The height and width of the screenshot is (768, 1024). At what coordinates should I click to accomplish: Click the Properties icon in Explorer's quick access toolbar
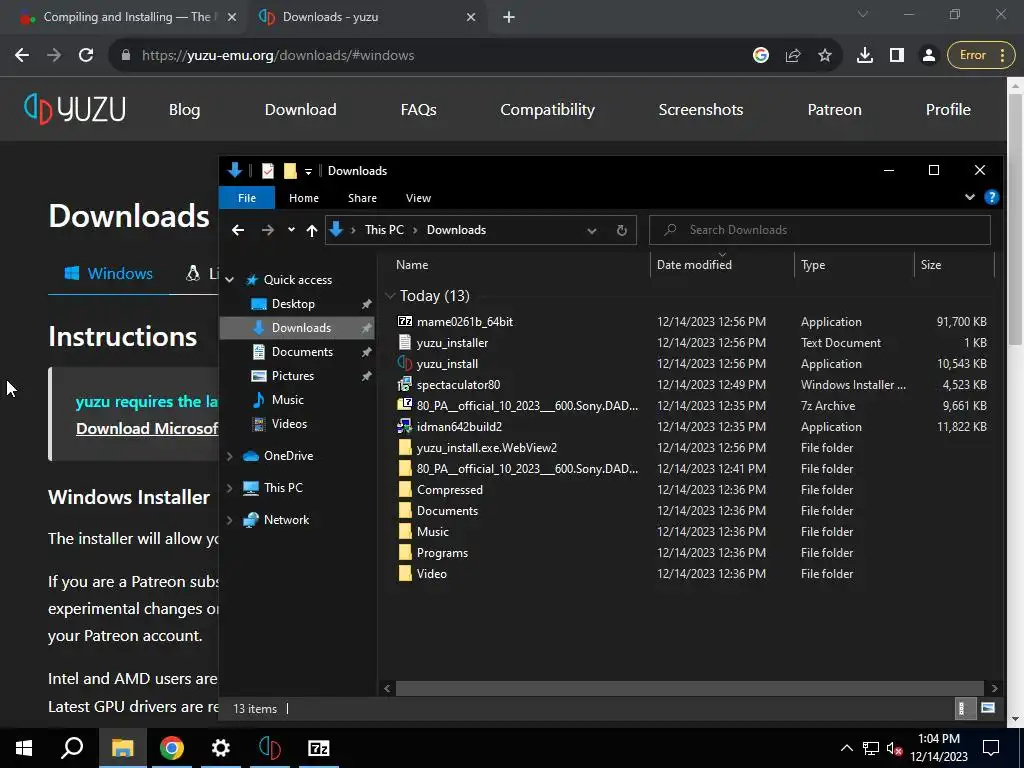tap(268, 171)
